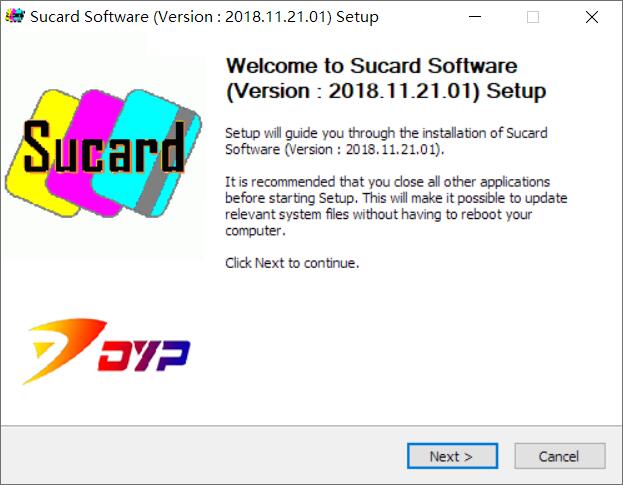This screenshot has width=623, height=485.
Task: Click the Next button to continue setup
Action: [452, 456]
